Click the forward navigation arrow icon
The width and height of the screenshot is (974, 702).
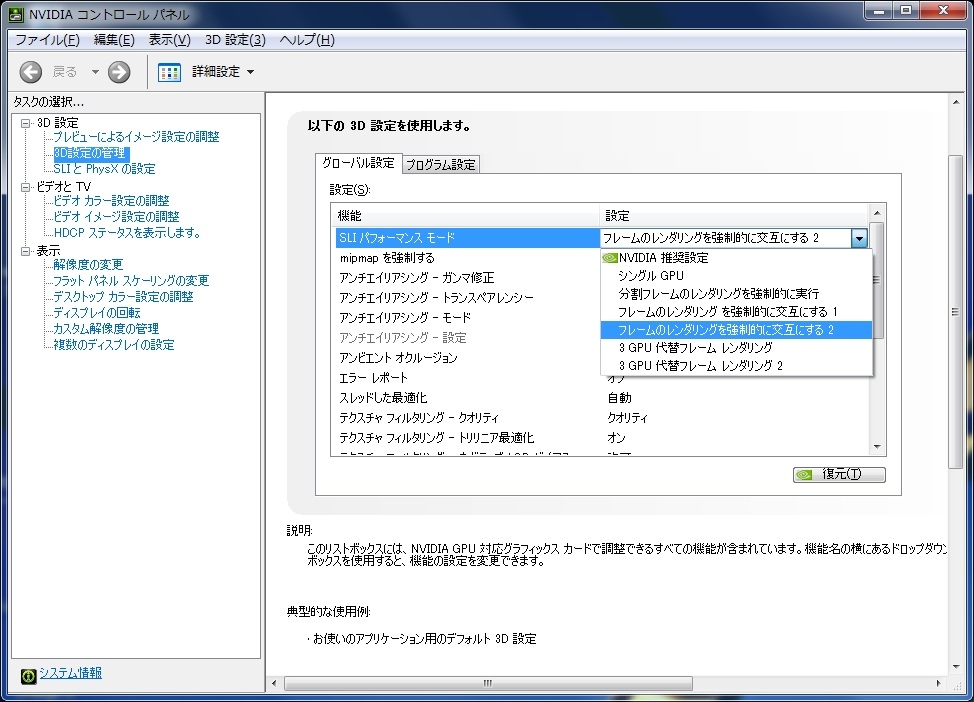pyautogui.click(x=119, y=72)
